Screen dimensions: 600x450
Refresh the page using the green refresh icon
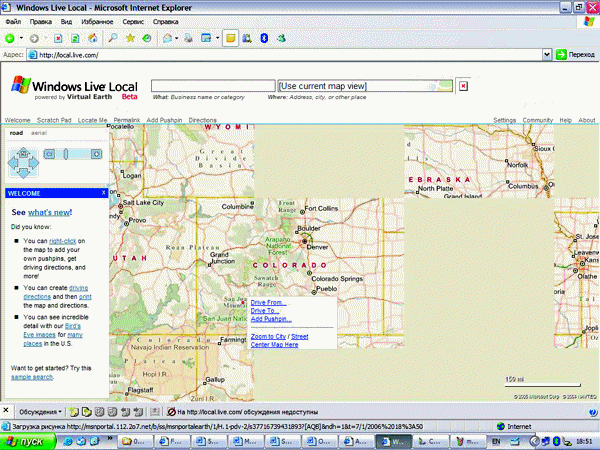coord(75,38)
